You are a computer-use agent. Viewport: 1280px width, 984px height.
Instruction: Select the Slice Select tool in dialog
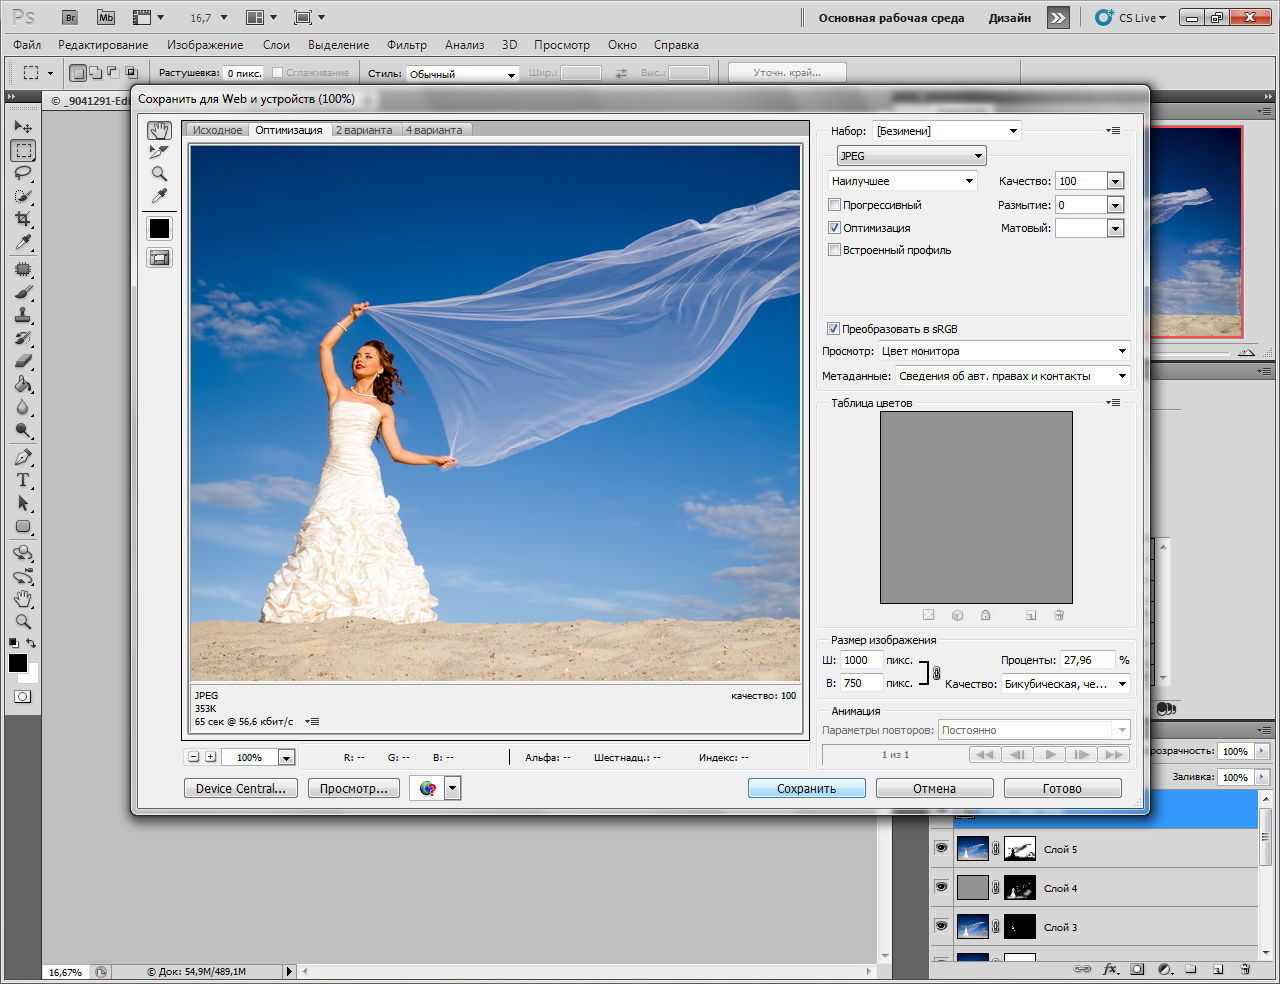[x=159, y=152]
